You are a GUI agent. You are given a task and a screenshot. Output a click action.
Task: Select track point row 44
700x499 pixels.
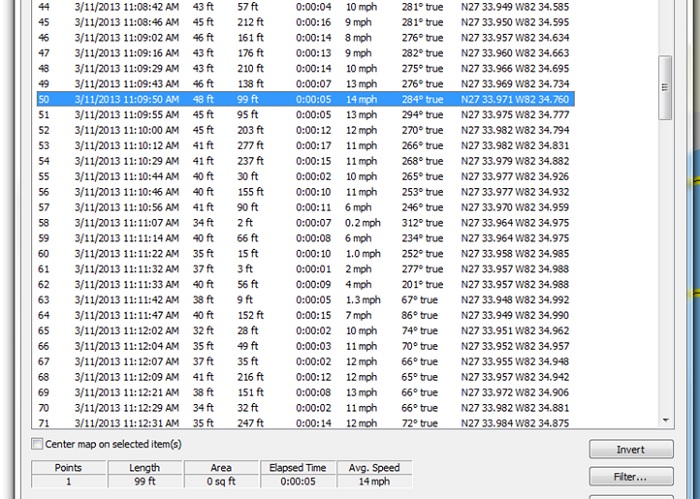click(300, 7)
